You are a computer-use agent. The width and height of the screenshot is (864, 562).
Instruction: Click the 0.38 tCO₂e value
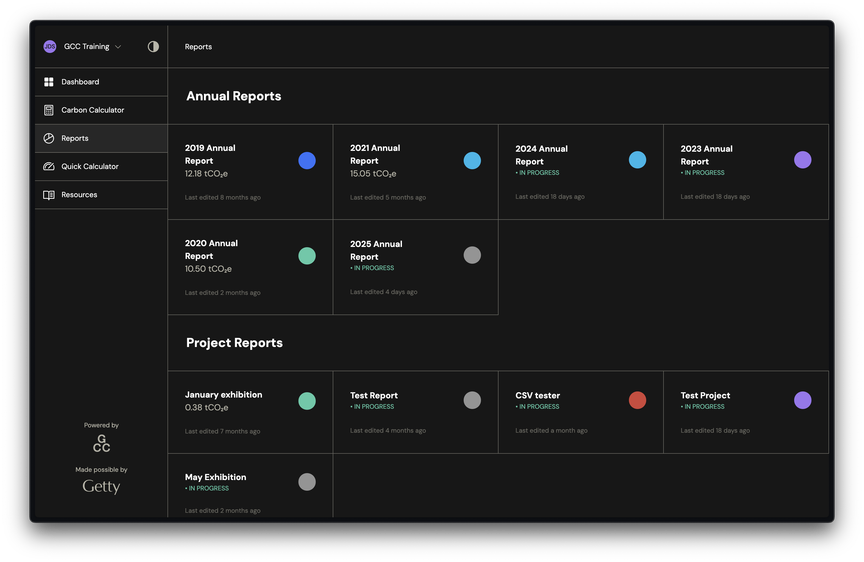tap(207, 407)
